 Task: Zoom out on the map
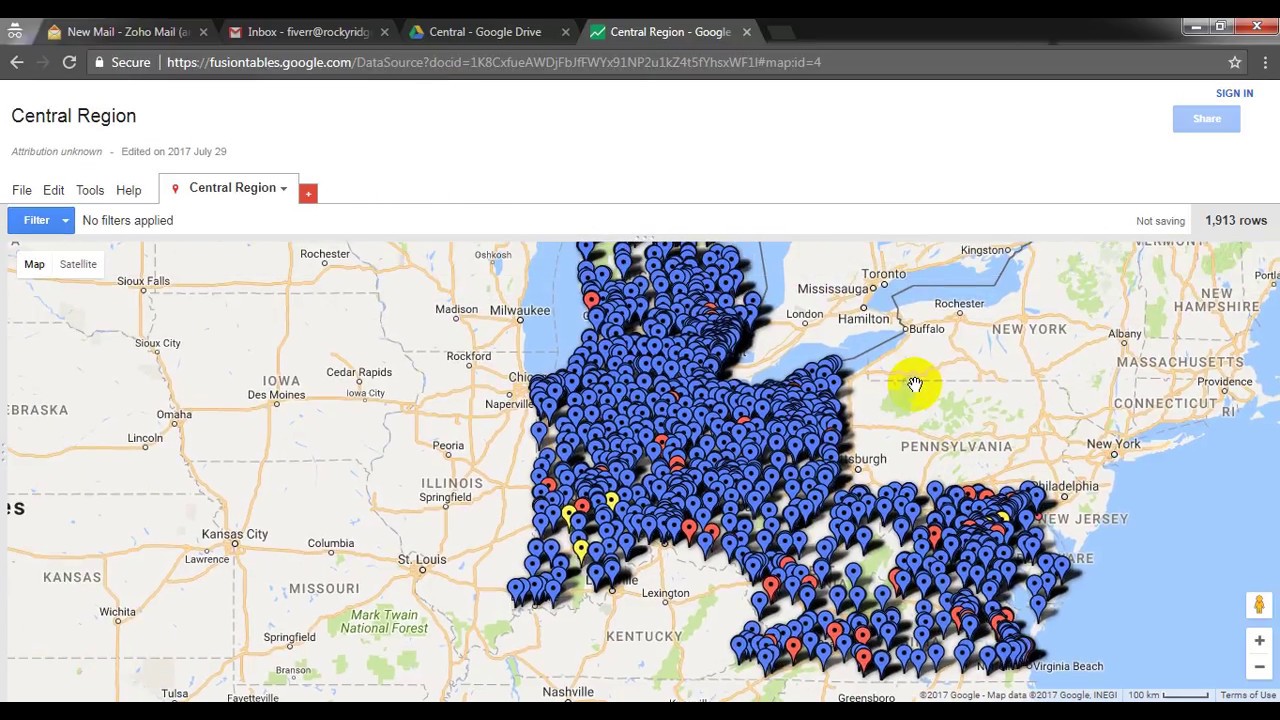[x=1259, y=666]
